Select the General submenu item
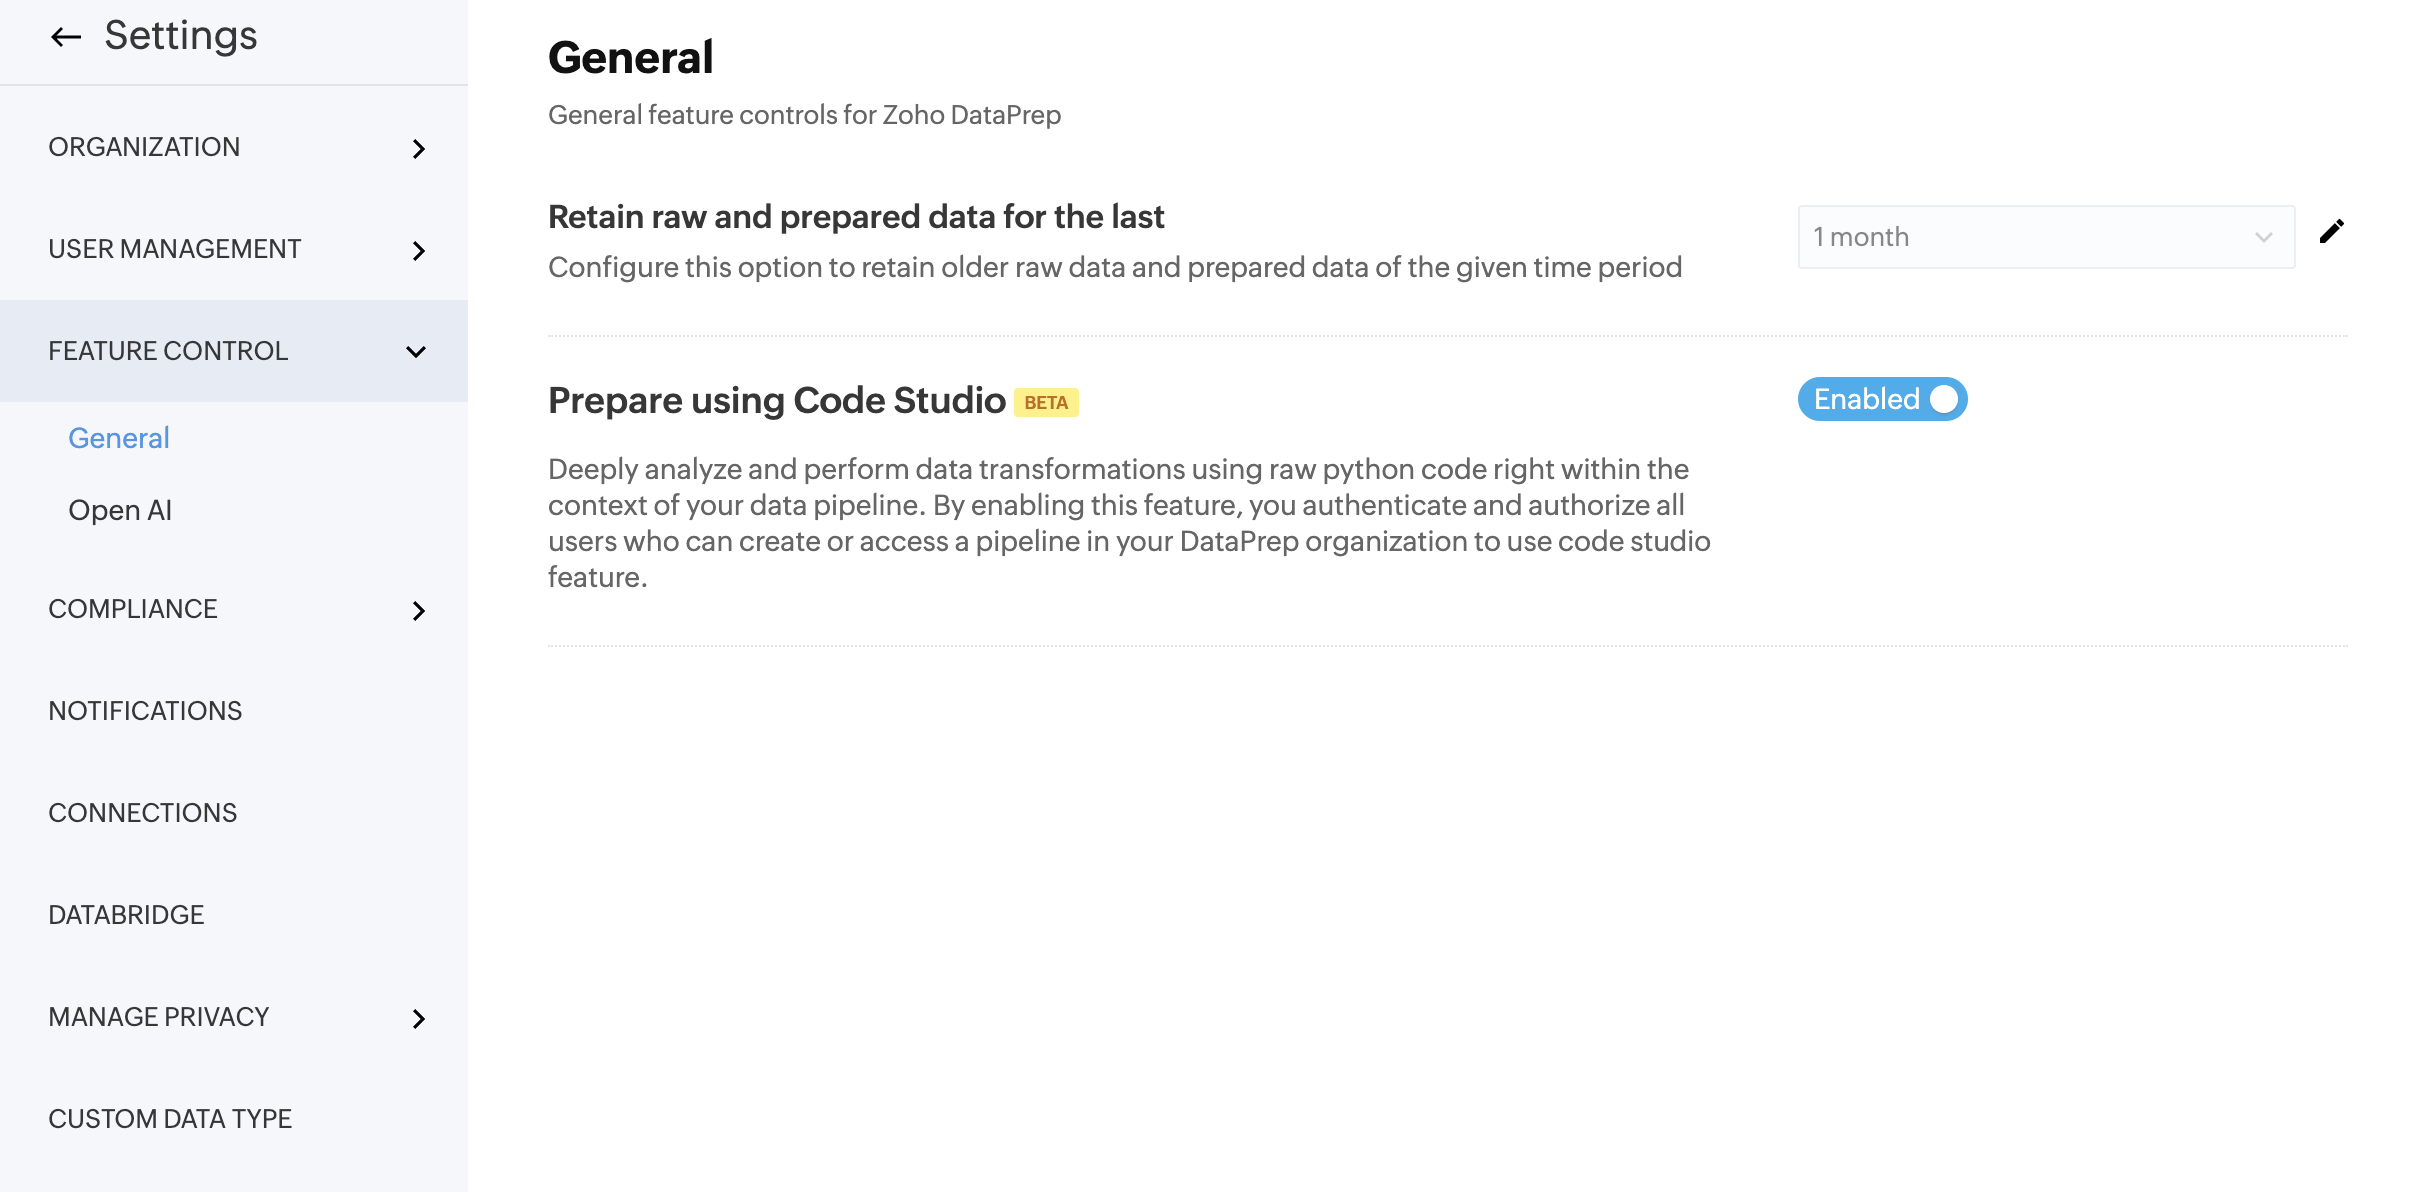Screen dimensions: 2420x1192 click(119, 438)
